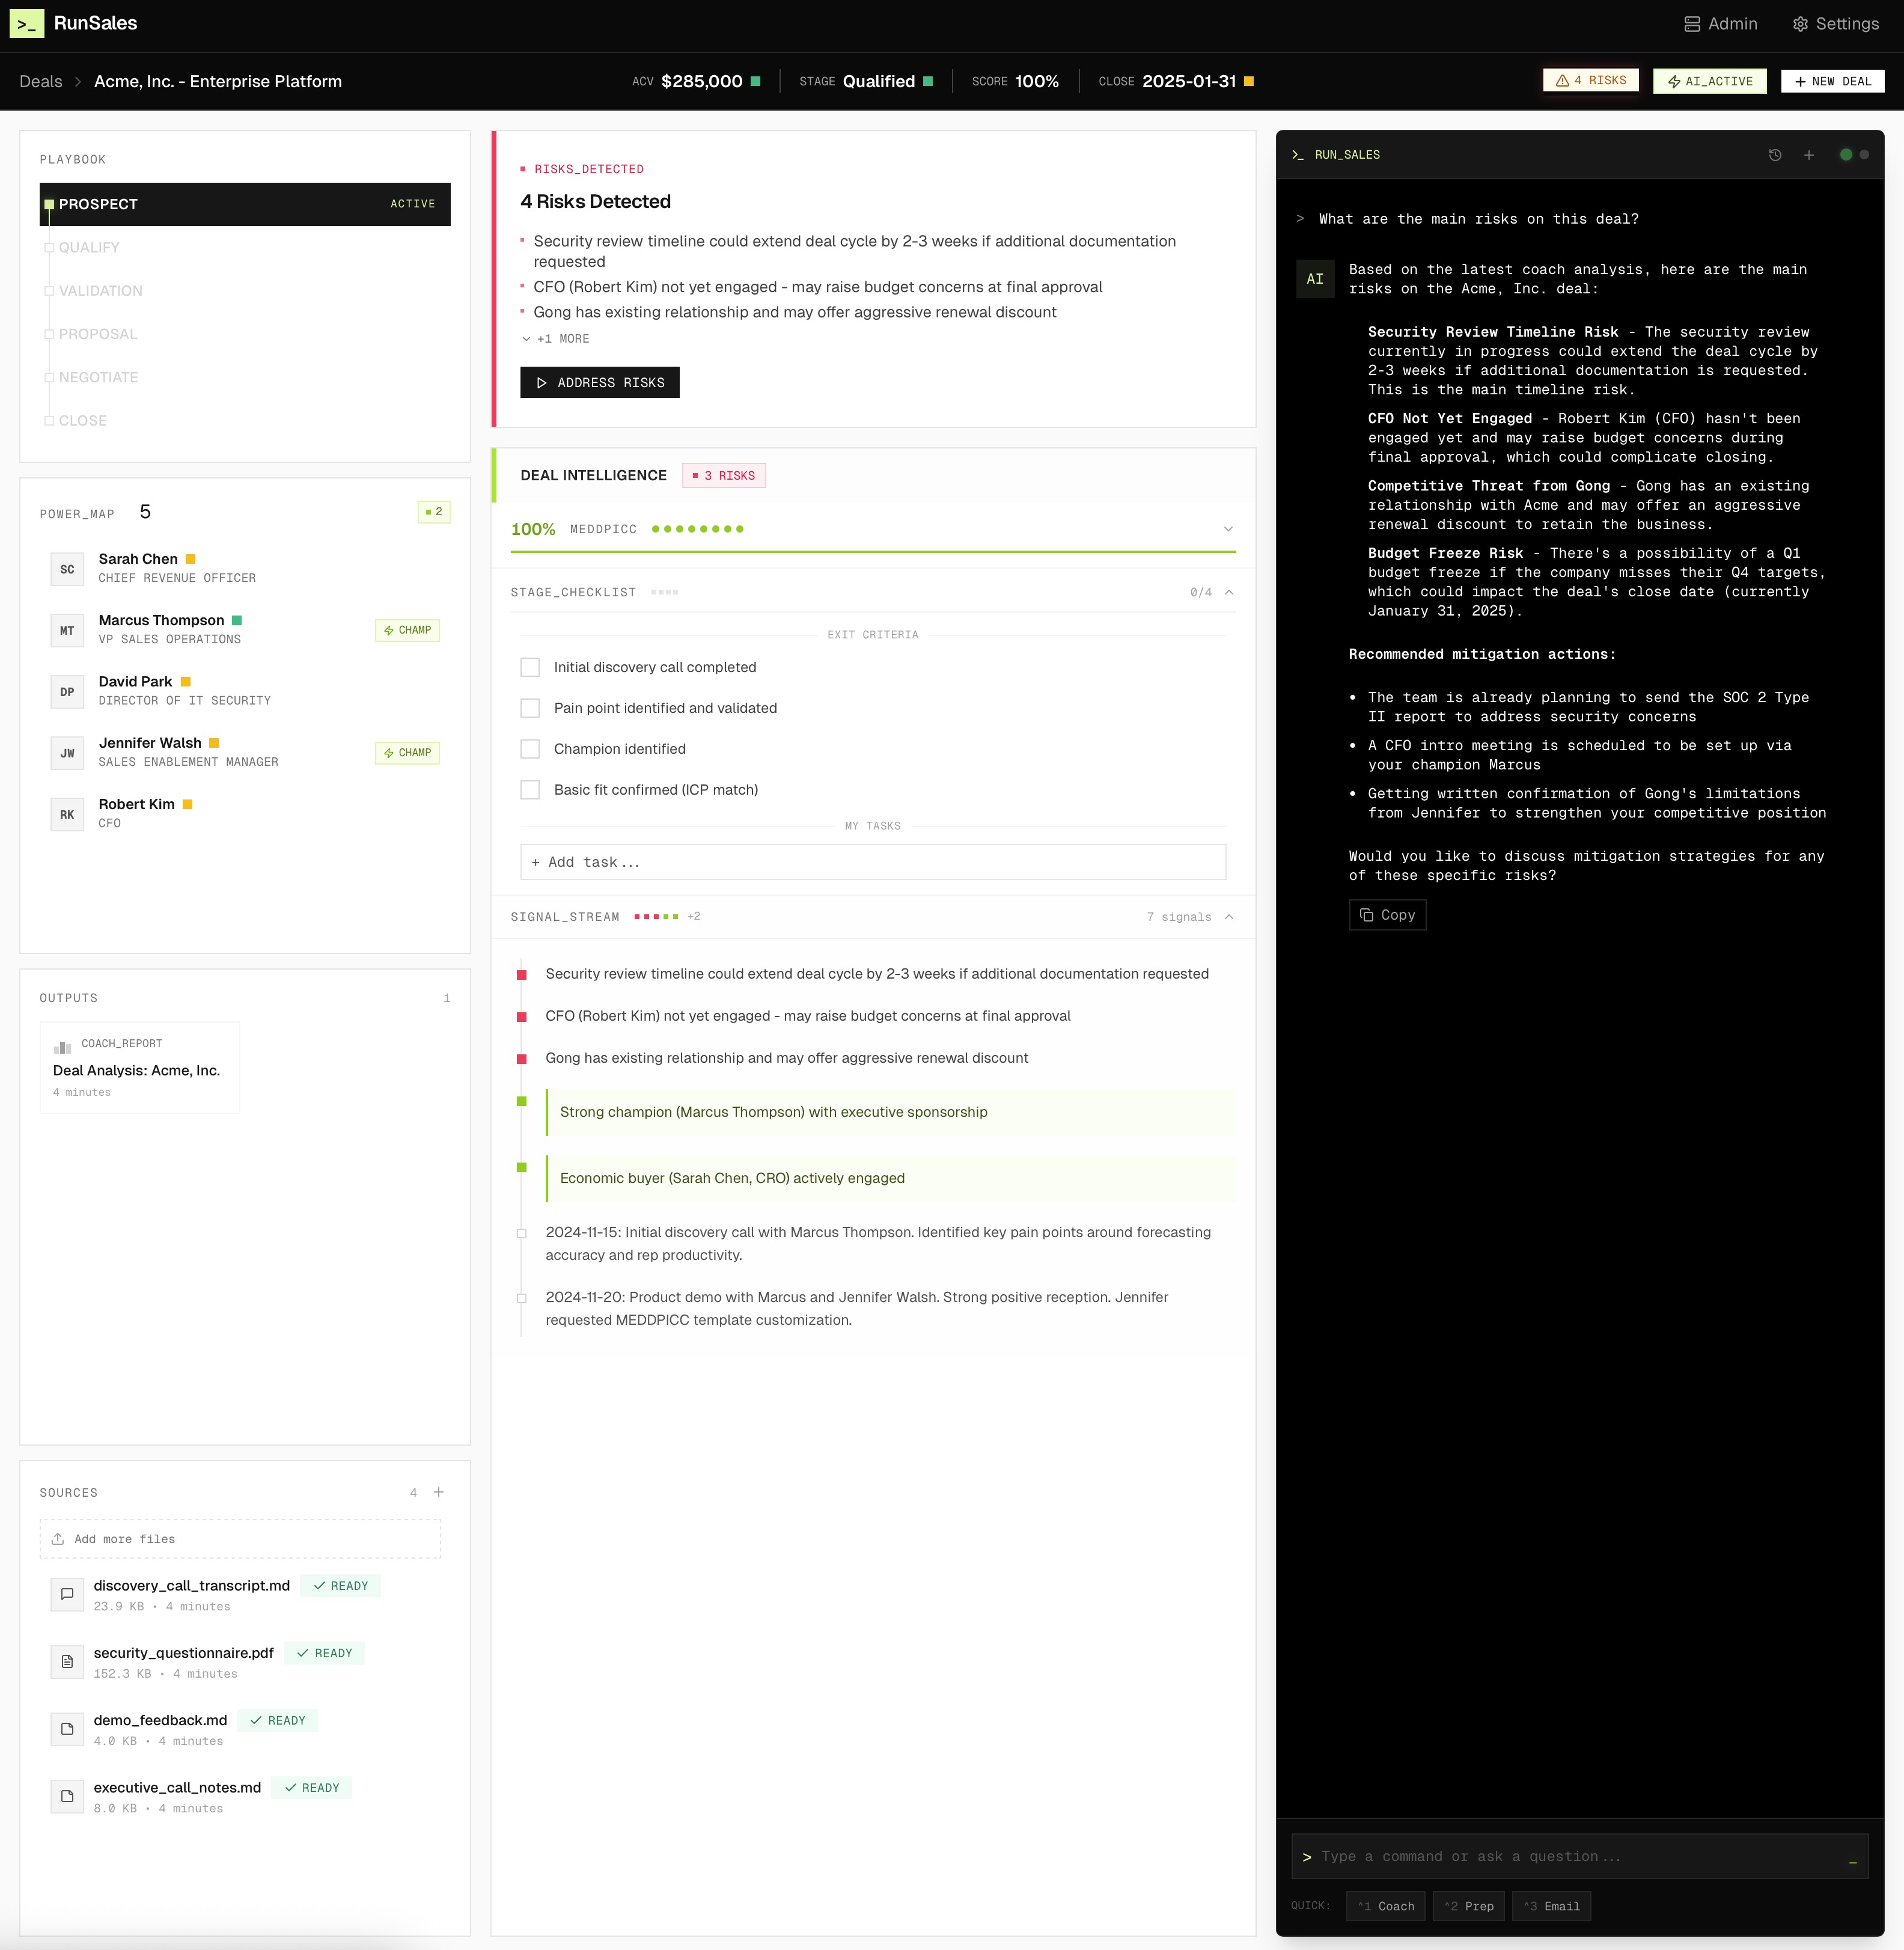
Task: Check off 'Initial discovery call completed'
Action: (530, 666)
